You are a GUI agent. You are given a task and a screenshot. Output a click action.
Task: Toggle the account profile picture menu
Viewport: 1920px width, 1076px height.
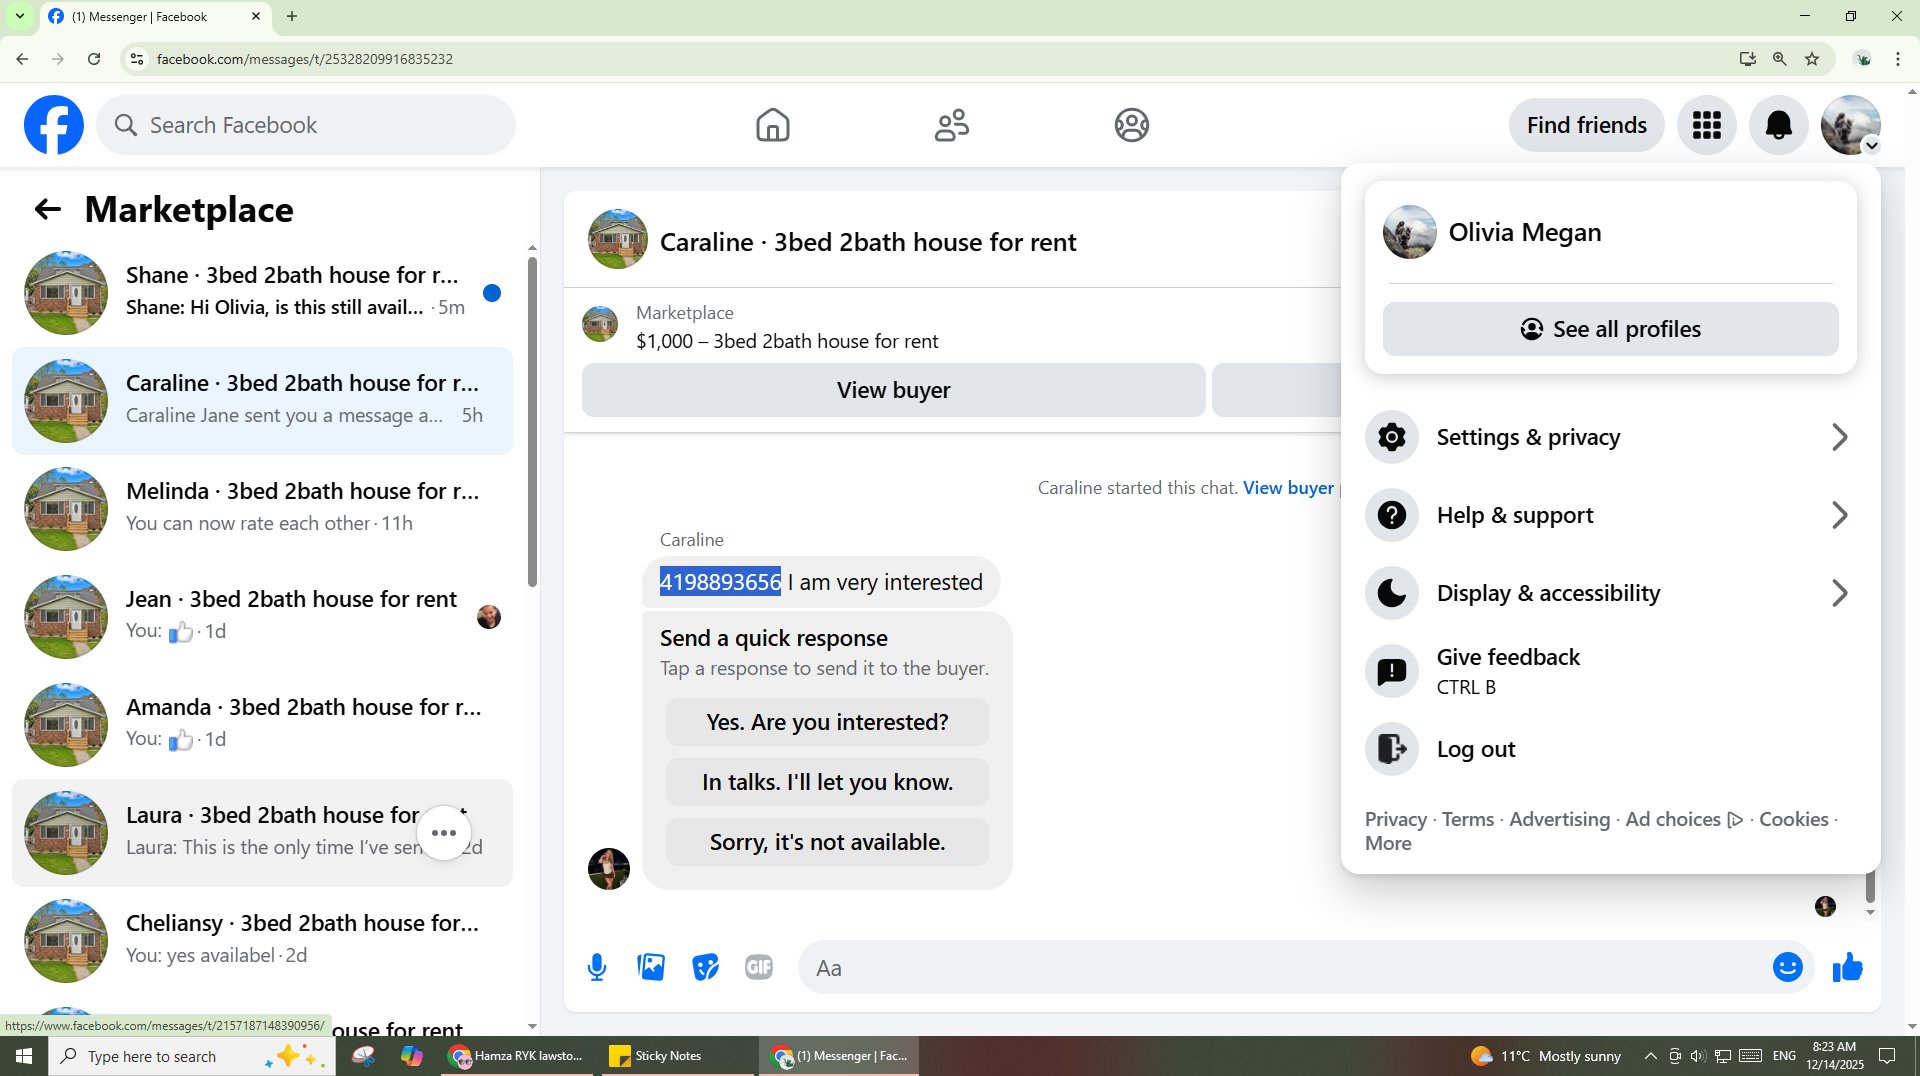1851,125
